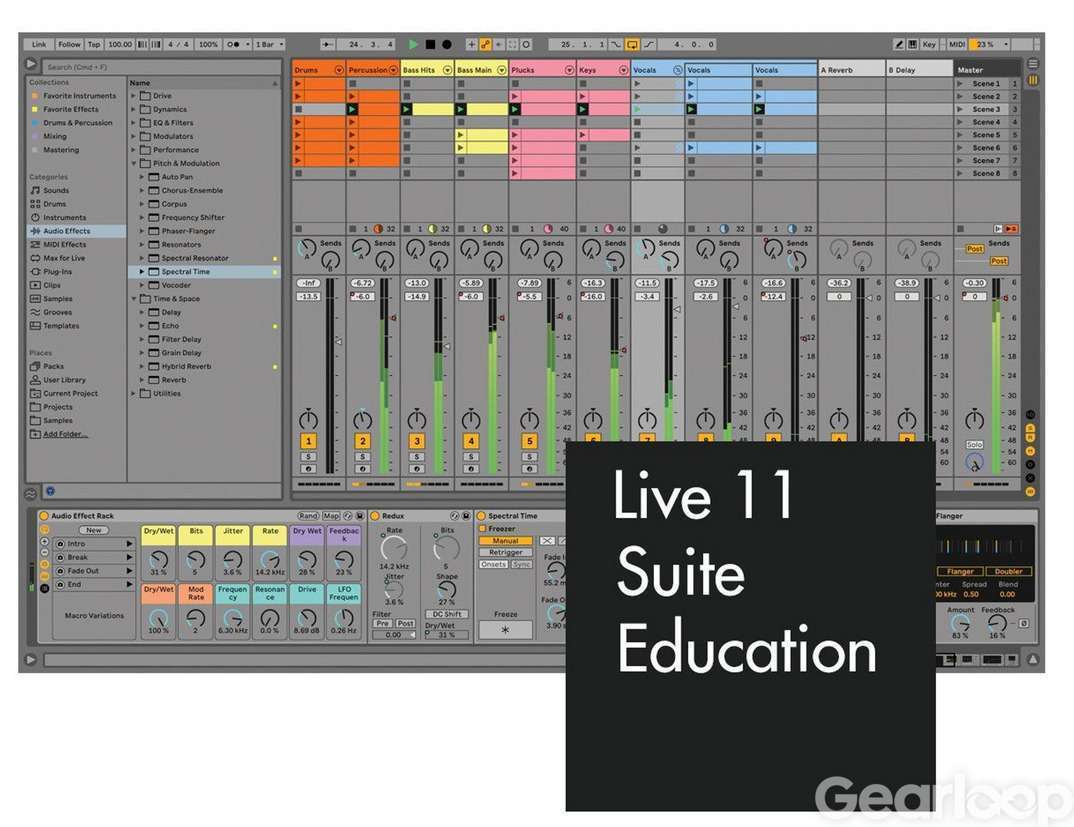Image resolution: width=1074 pixels, height=827 pixels.
Task: Expand the Dynamics folder
Action: (x=133, y=109)
